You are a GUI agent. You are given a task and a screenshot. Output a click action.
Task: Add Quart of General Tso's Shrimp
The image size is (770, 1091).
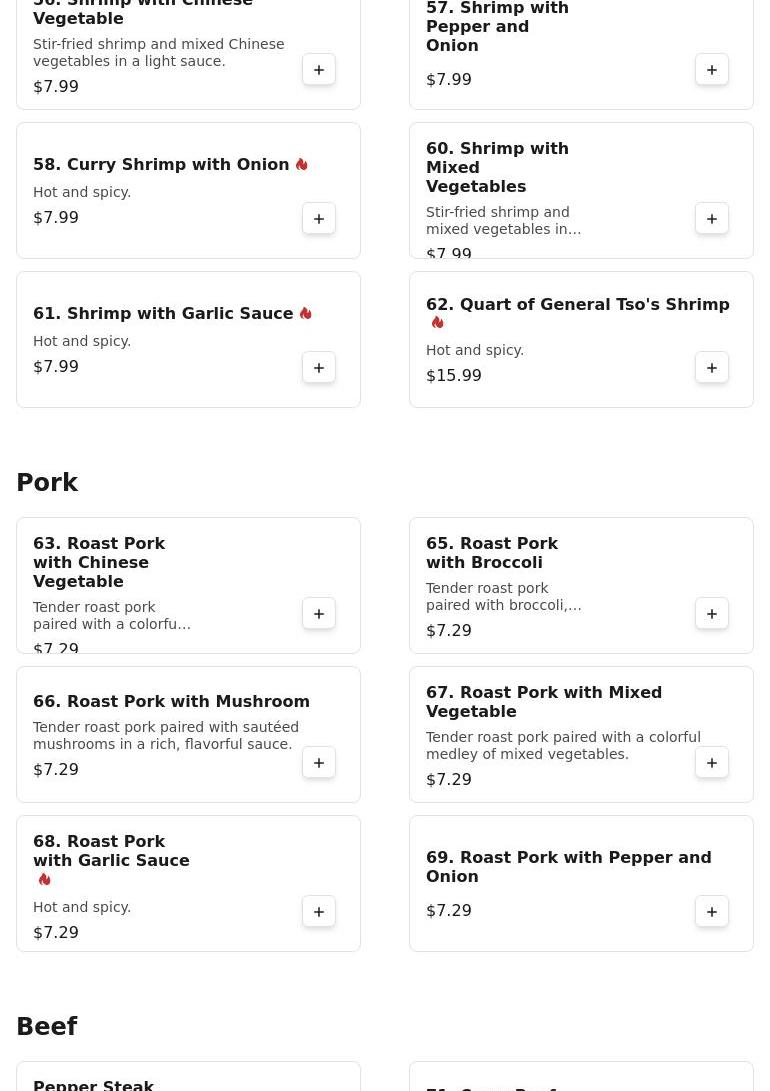click(x=712, y=368)
